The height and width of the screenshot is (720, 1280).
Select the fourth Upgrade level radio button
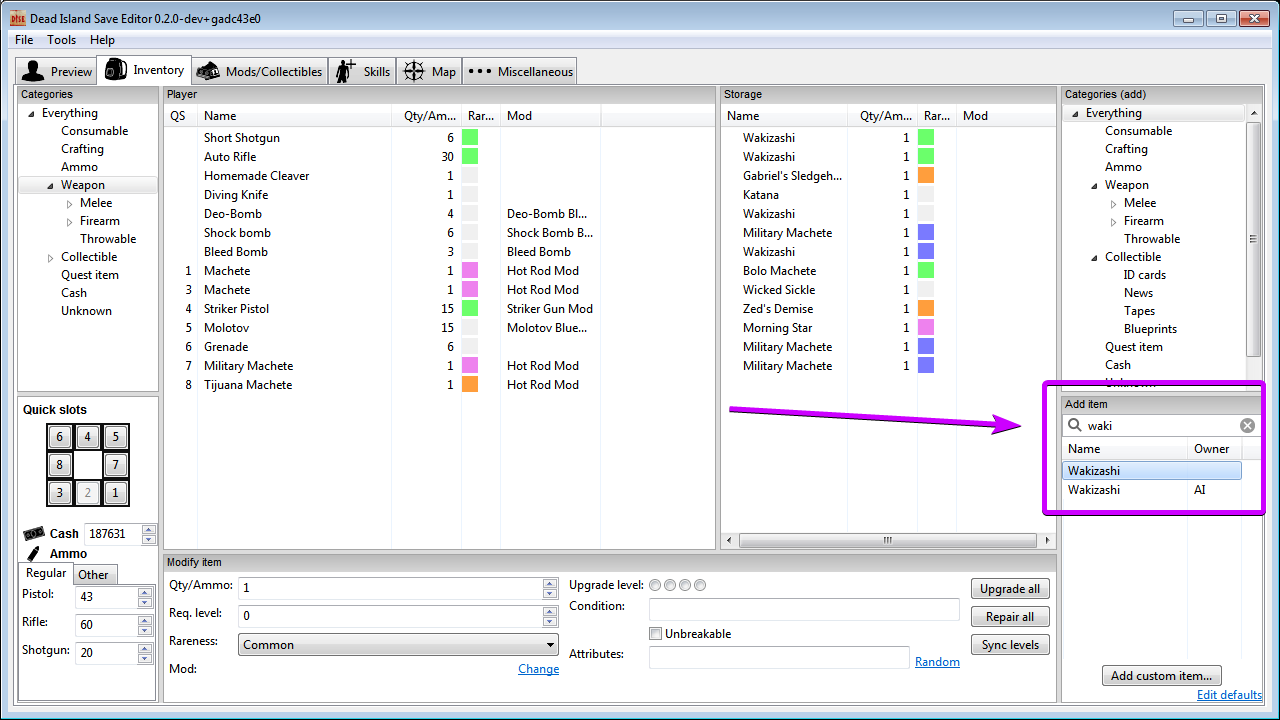[x=700, y=585]
